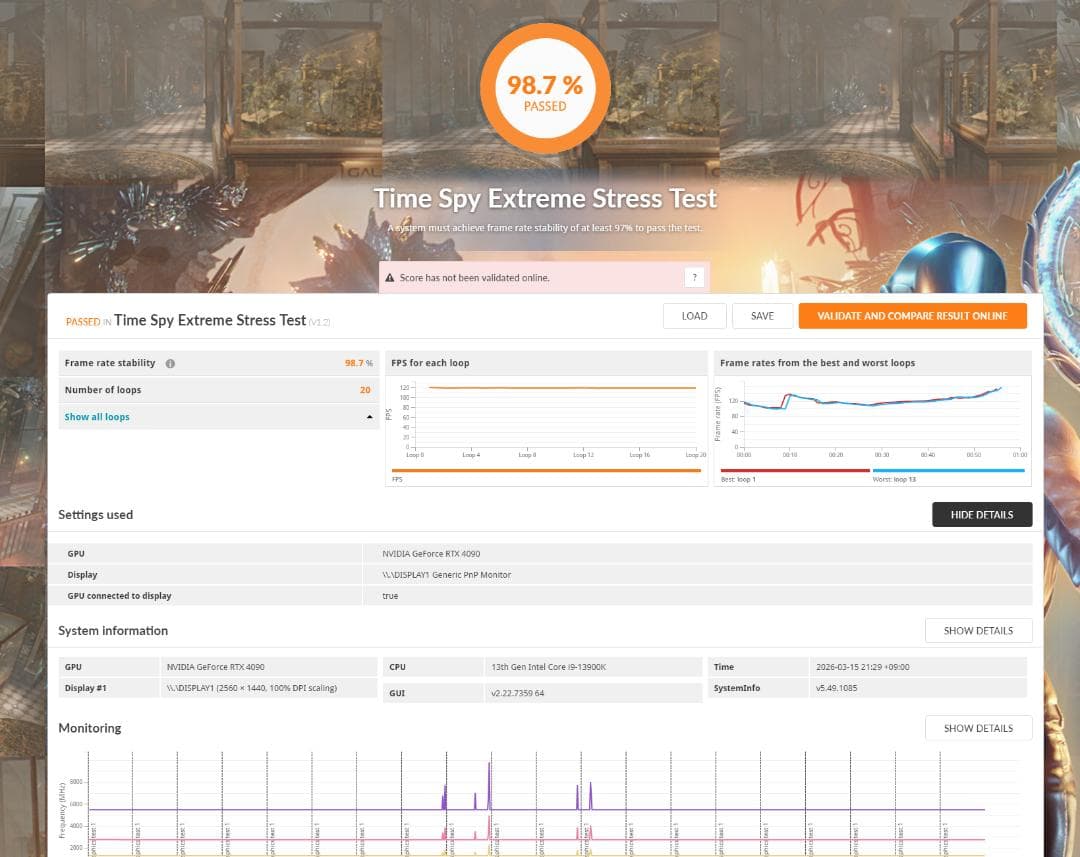Collapse the Show all loops arrow
1080x857 pixels.
click(370, 417)
